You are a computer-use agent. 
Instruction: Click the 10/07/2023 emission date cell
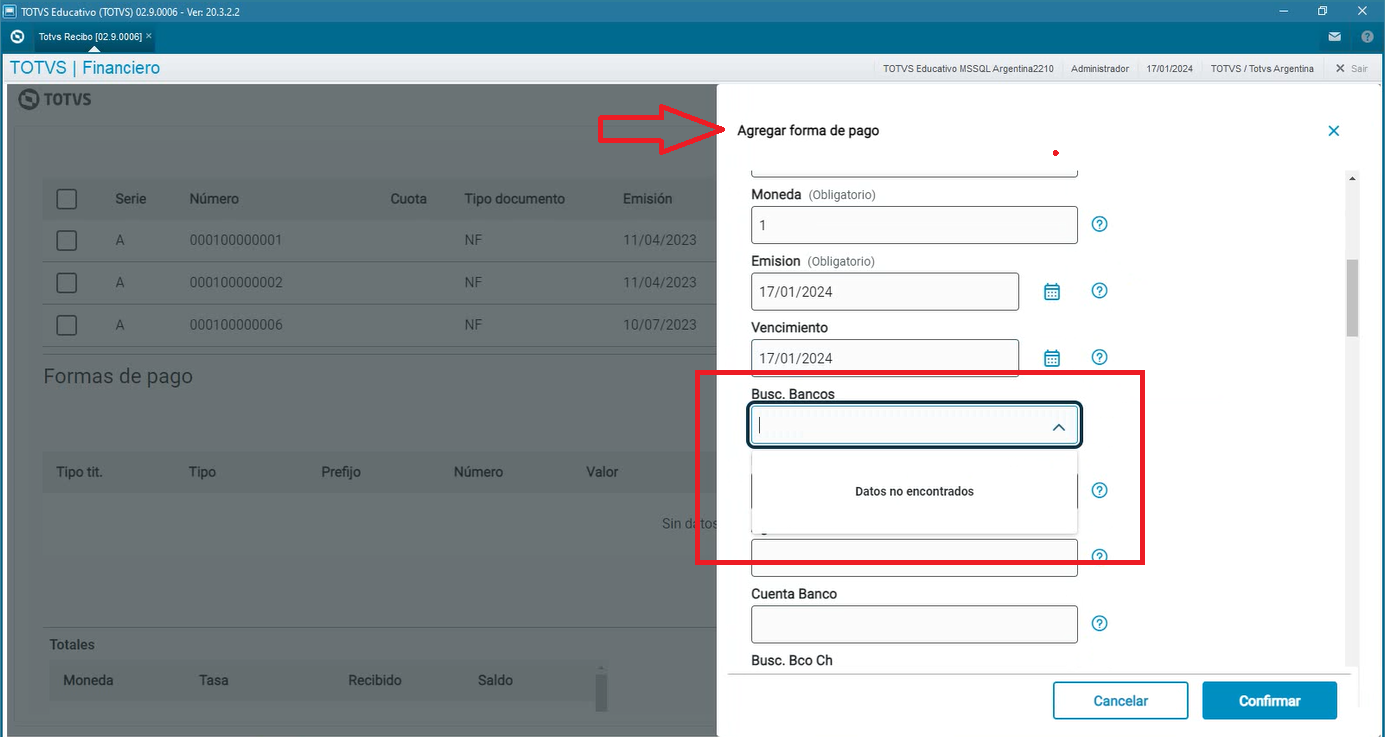click(x=659, y=325)
